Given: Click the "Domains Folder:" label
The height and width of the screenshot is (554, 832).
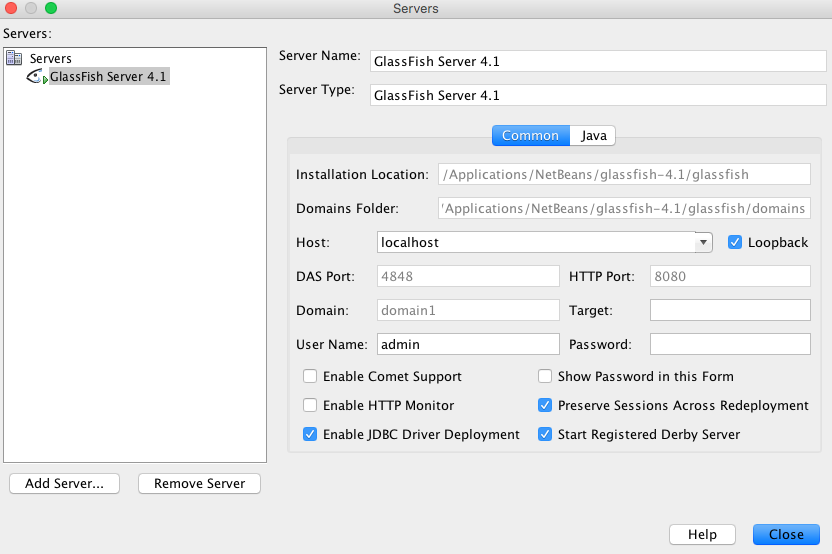Looking at the screenshot, I should point(348,209).
